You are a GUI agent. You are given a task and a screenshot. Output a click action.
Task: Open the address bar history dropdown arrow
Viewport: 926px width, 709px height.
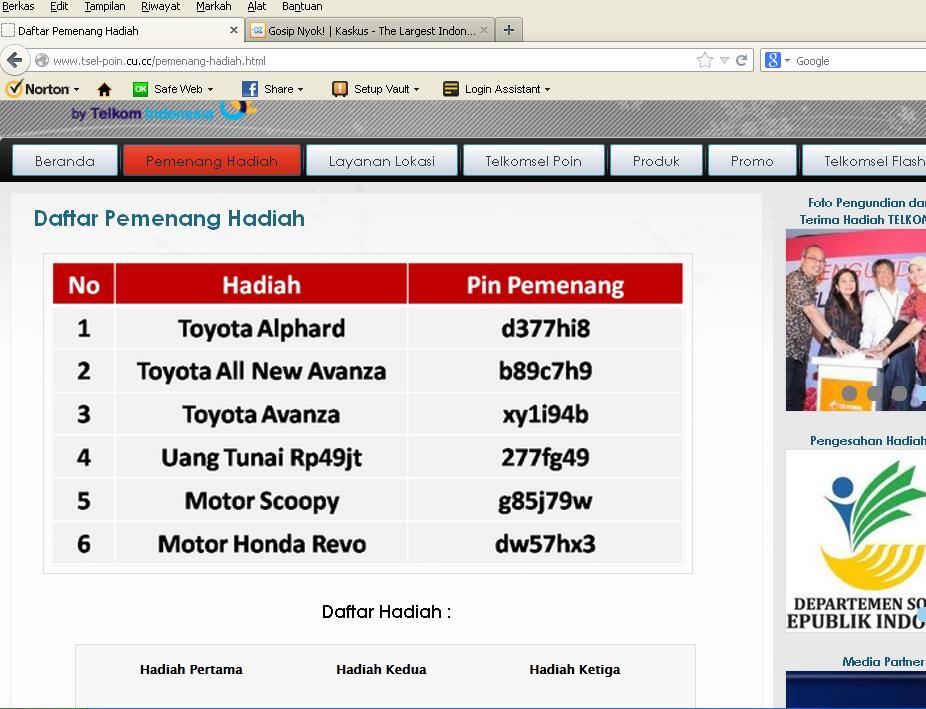pyautogui.click(x=725, y=61)
